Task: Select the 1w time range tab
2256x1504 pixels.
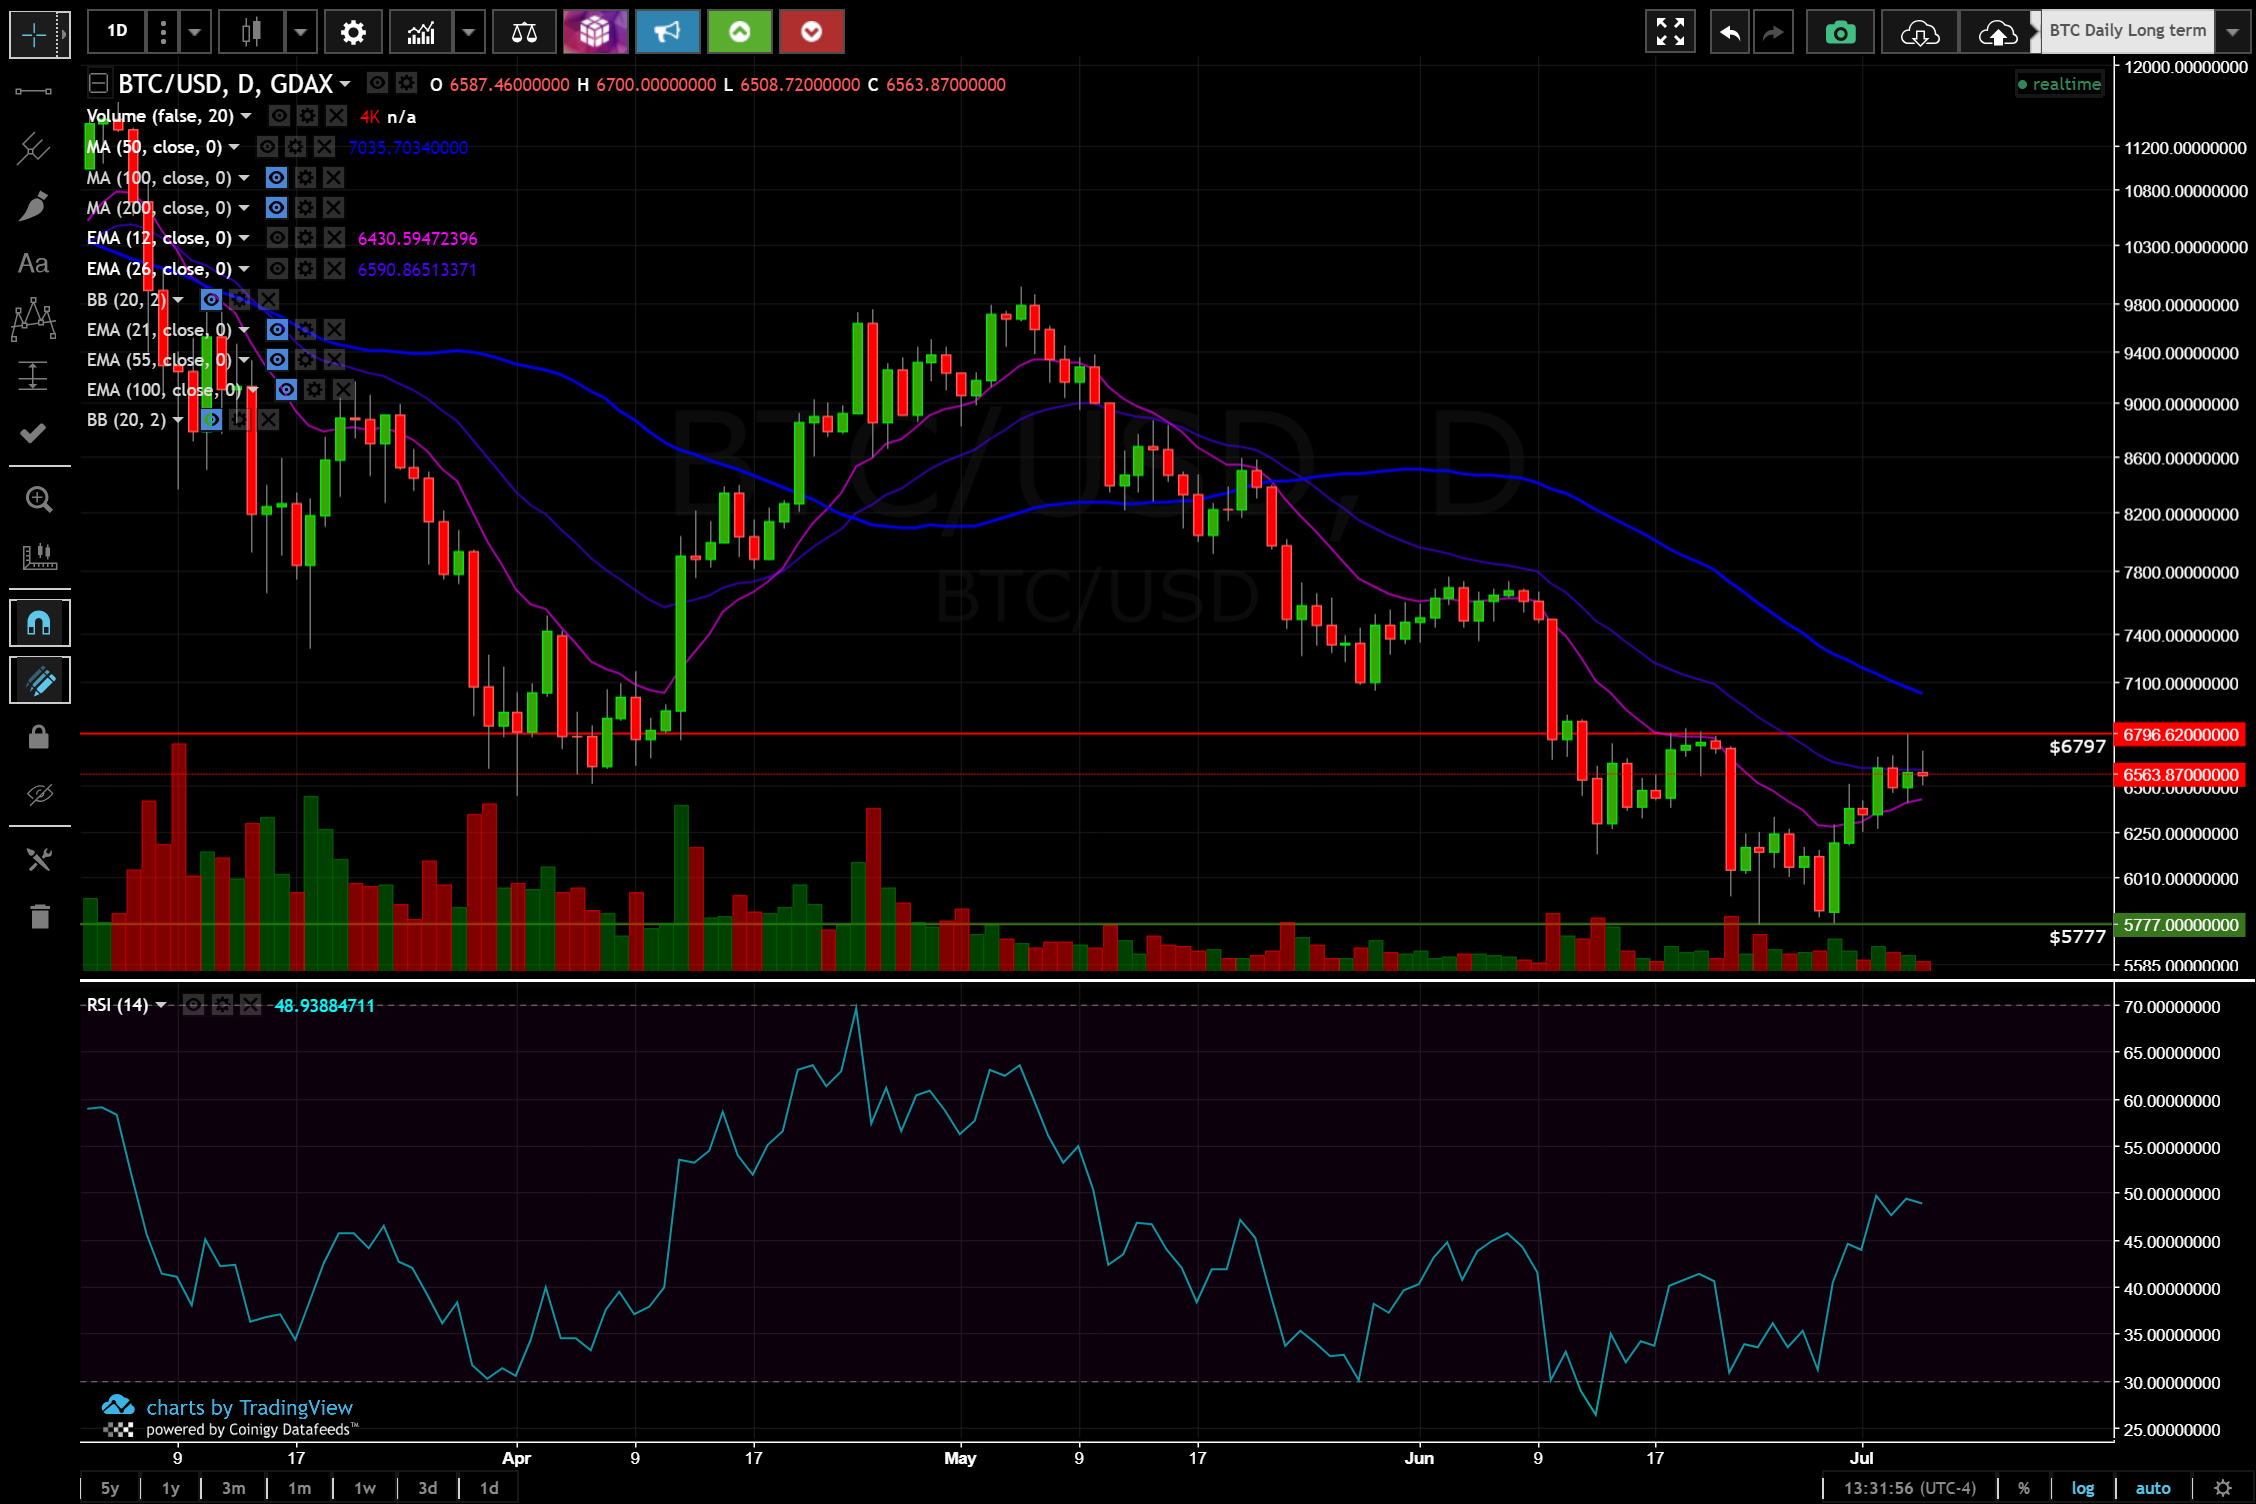Action: coord(365,1487)
